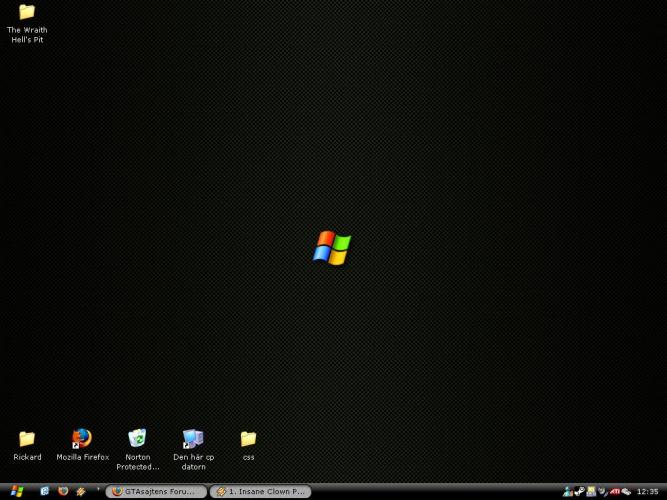The height and width of the screenshot is (500, 667).
Task: Open MSN Messenger tray icon
Action: click(x=568, y=491)
